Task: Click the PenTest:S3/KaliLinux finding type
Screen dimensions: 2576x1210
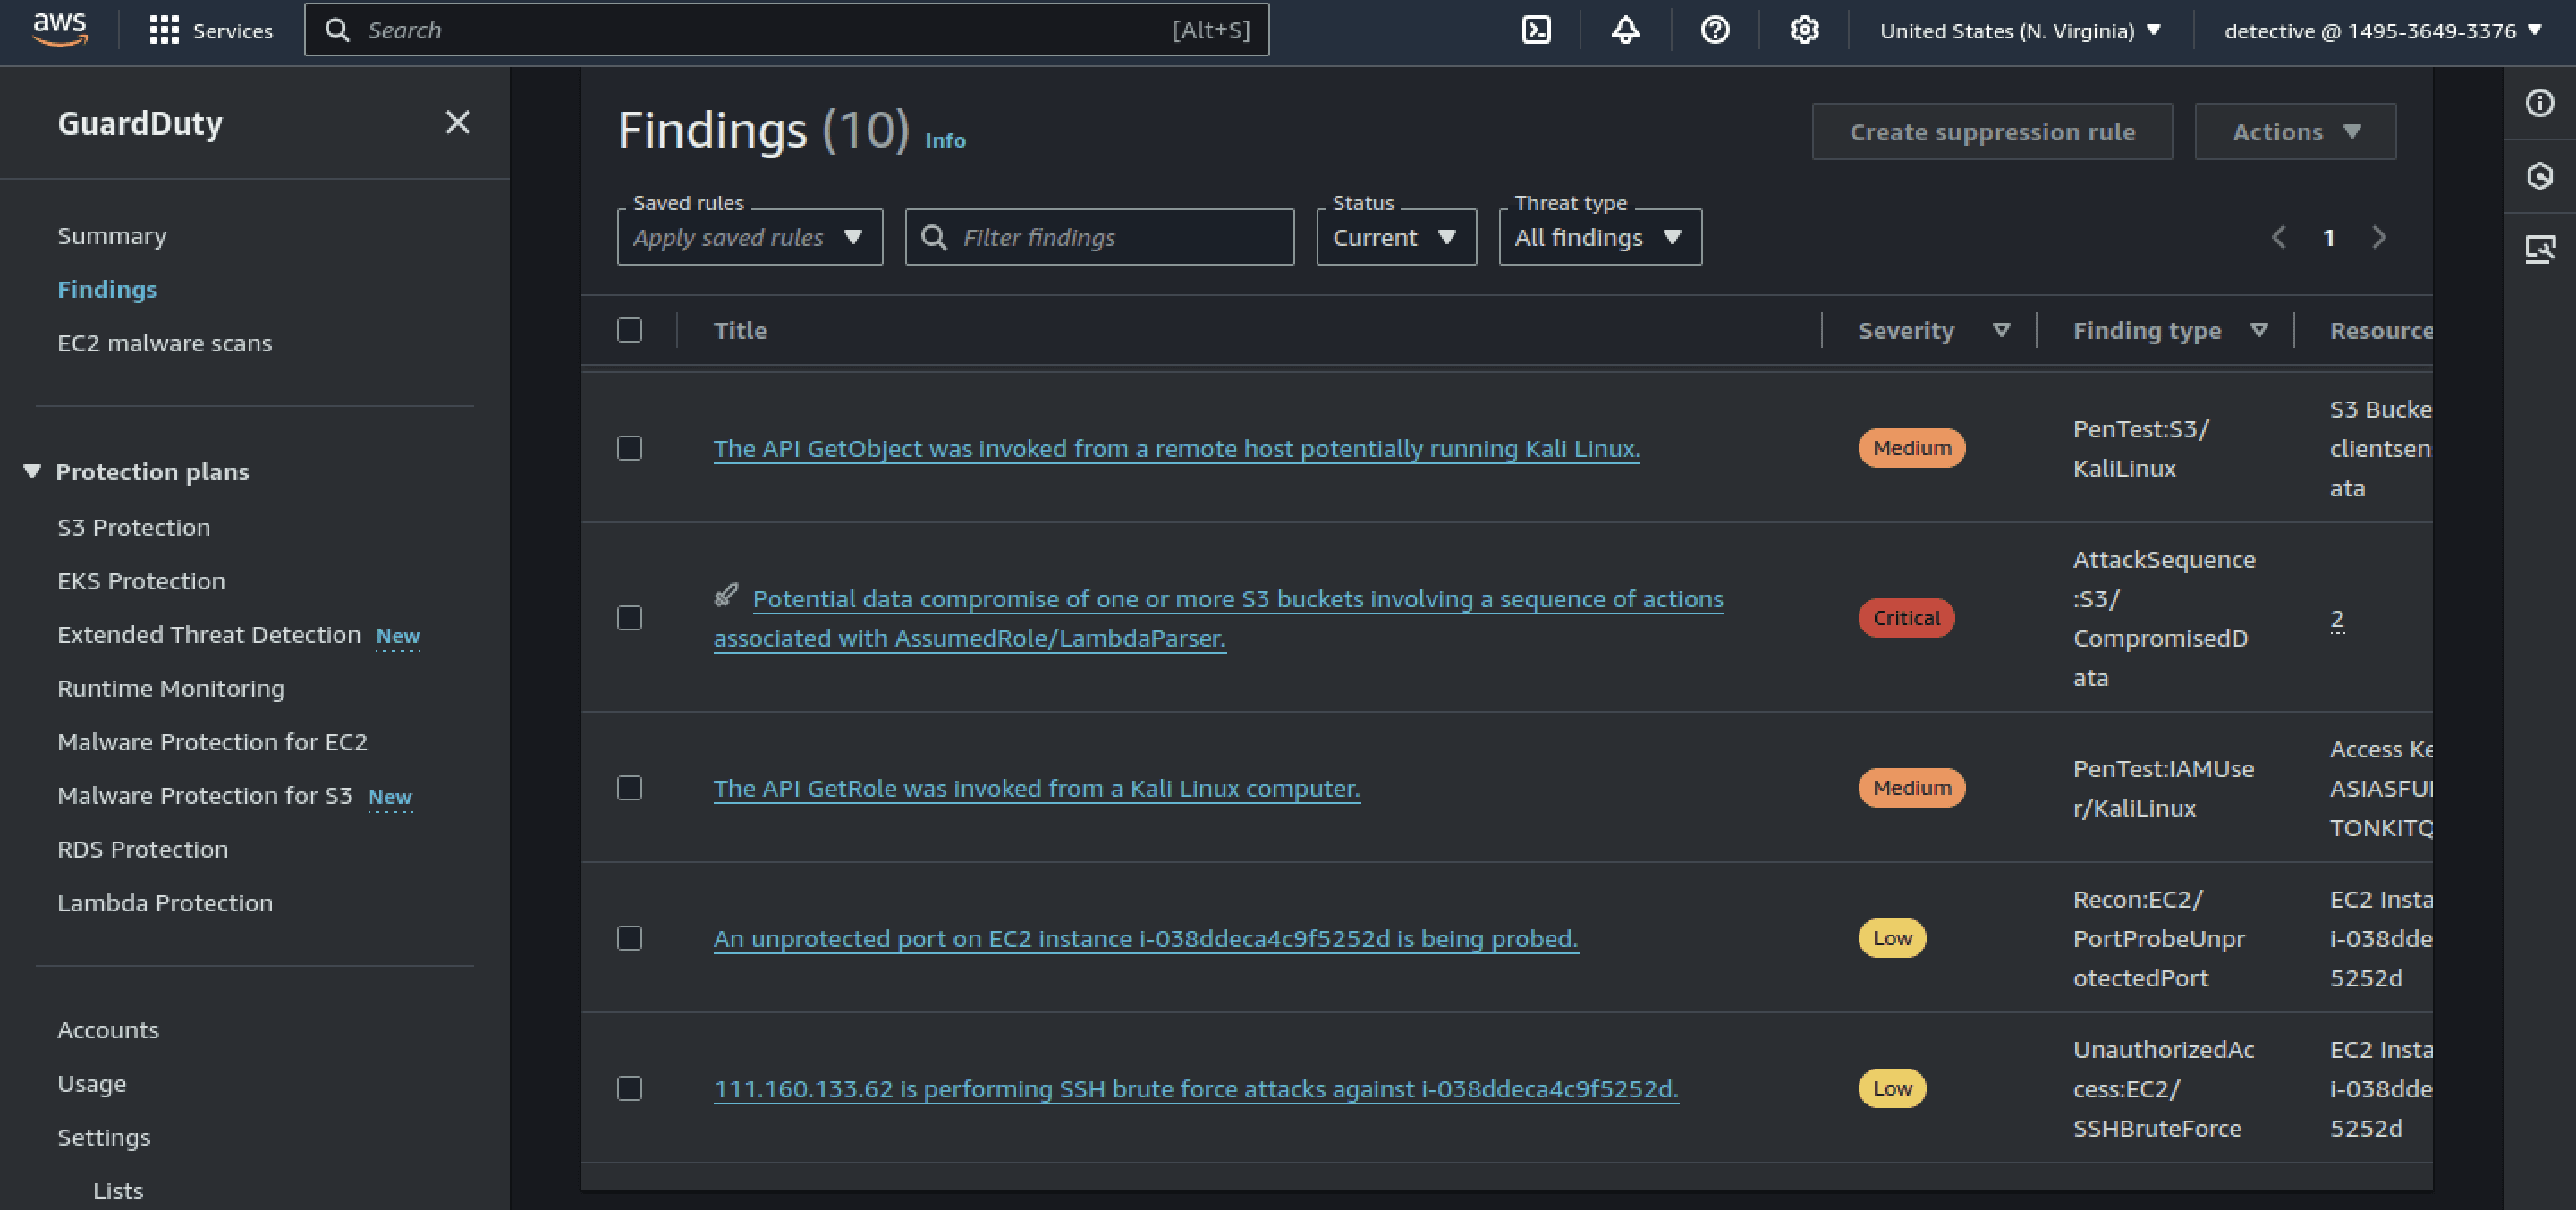Action: click(2141, 448)
